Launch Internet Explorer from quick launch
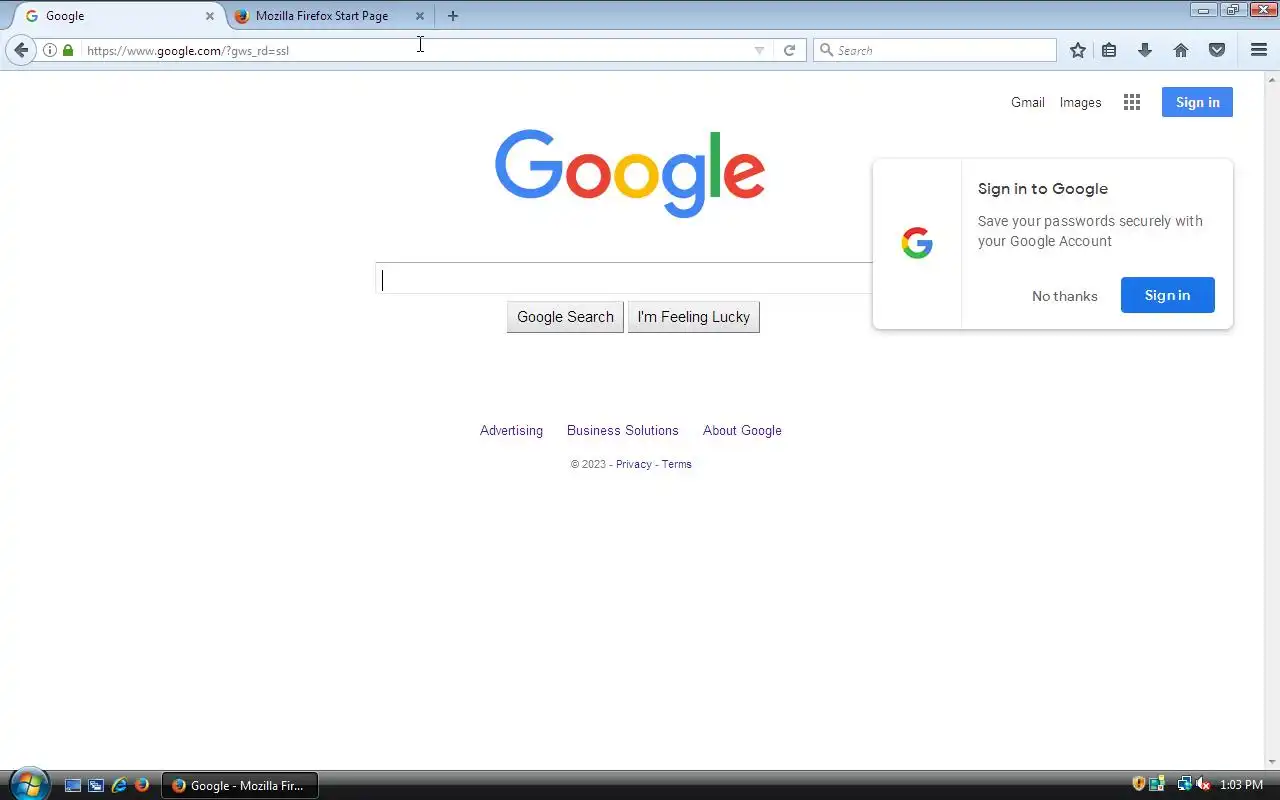 click(119, 786)
